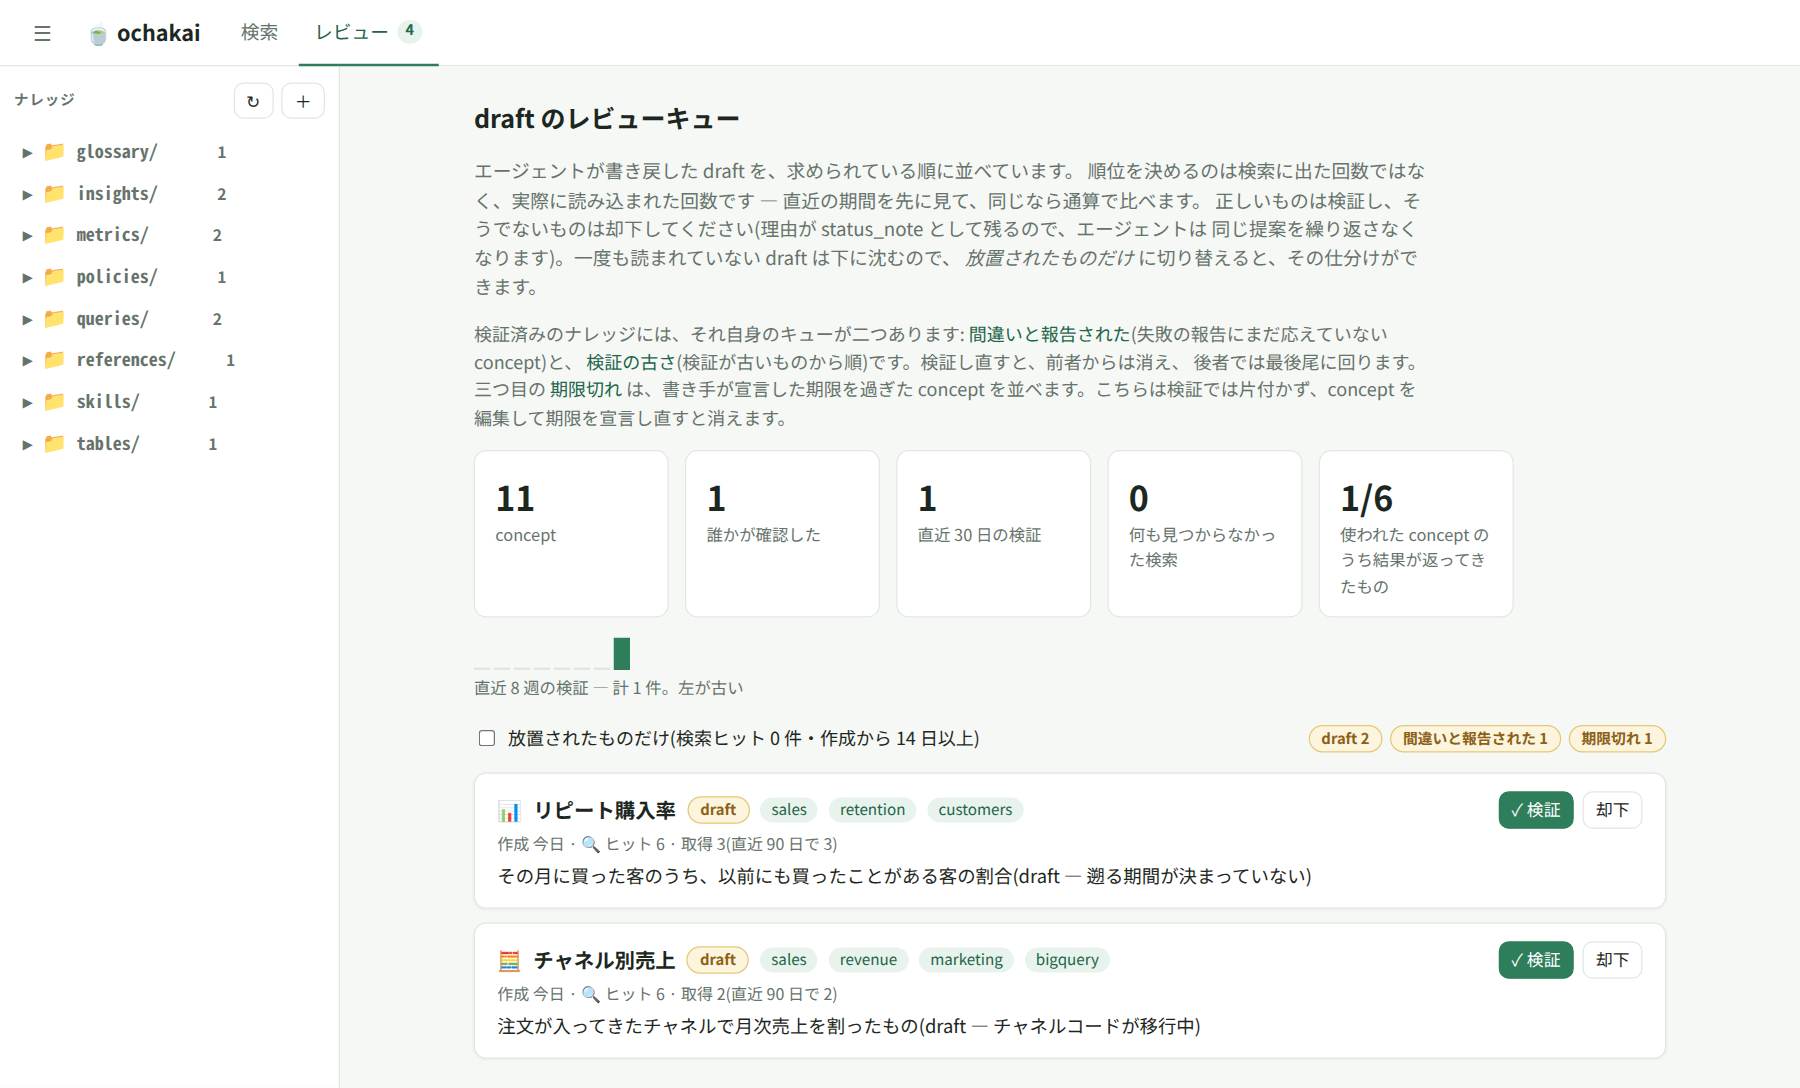Switch to the レビュー tab

click(x=368, y=33)
